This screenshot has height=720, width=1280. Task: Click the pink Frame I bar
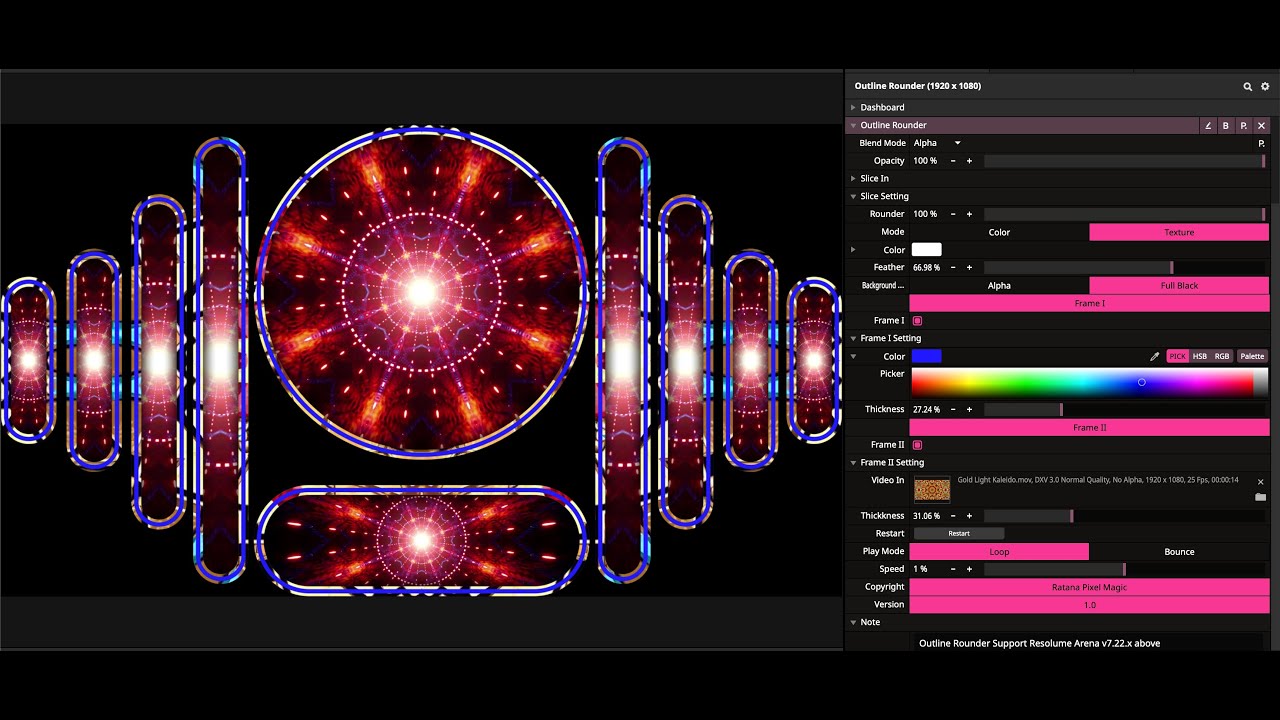point(1089,303)
